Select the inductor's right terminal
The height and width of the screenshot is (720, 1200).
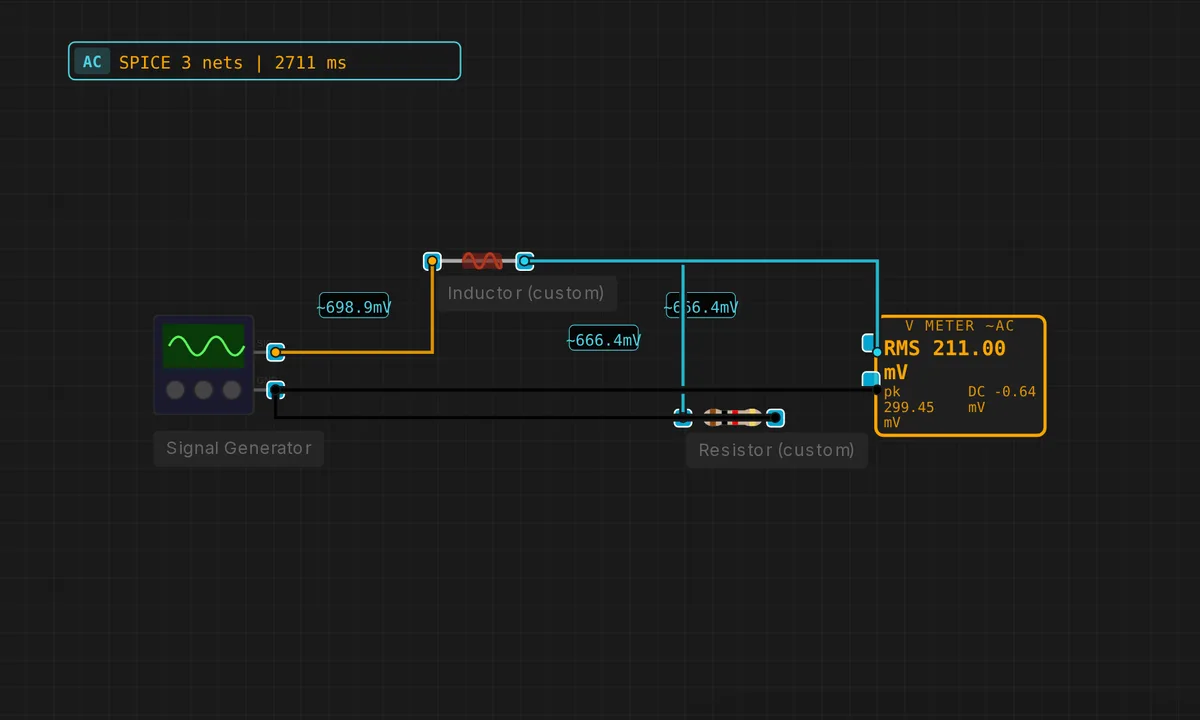tap(524, 262)
